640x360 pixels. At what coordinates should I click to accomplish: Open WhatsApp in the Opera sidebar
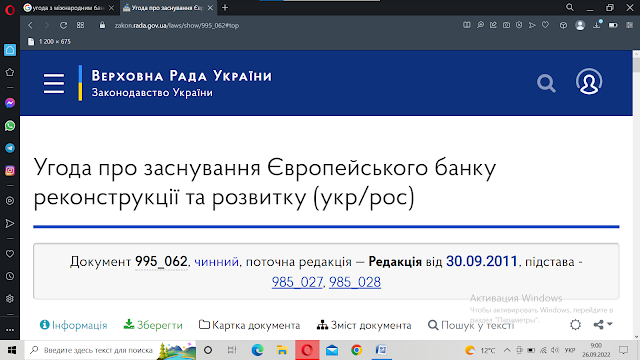click(10, 126)
